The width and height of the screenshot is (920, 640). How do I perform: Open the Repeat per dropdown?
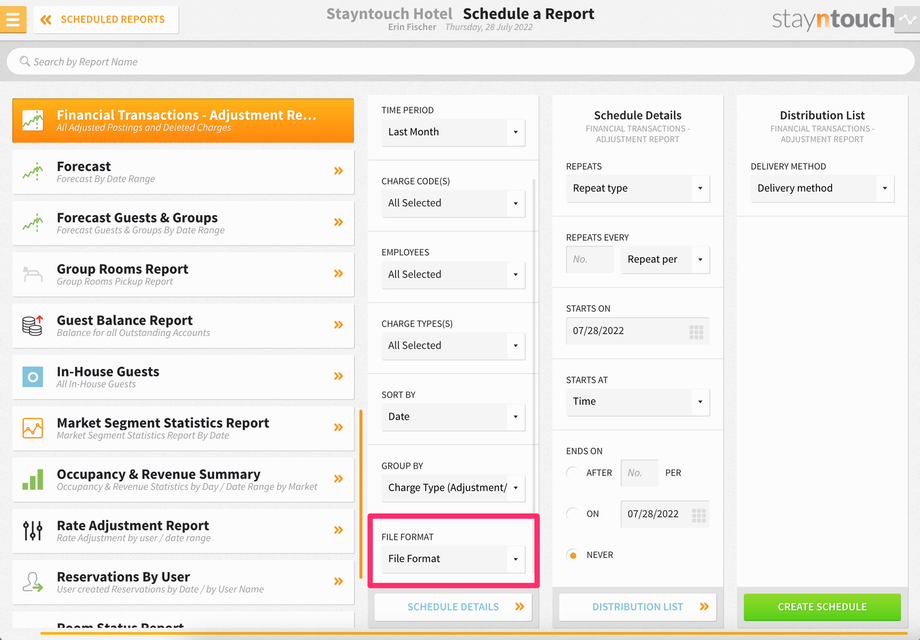pyautogui.click(x=665, y=259)
